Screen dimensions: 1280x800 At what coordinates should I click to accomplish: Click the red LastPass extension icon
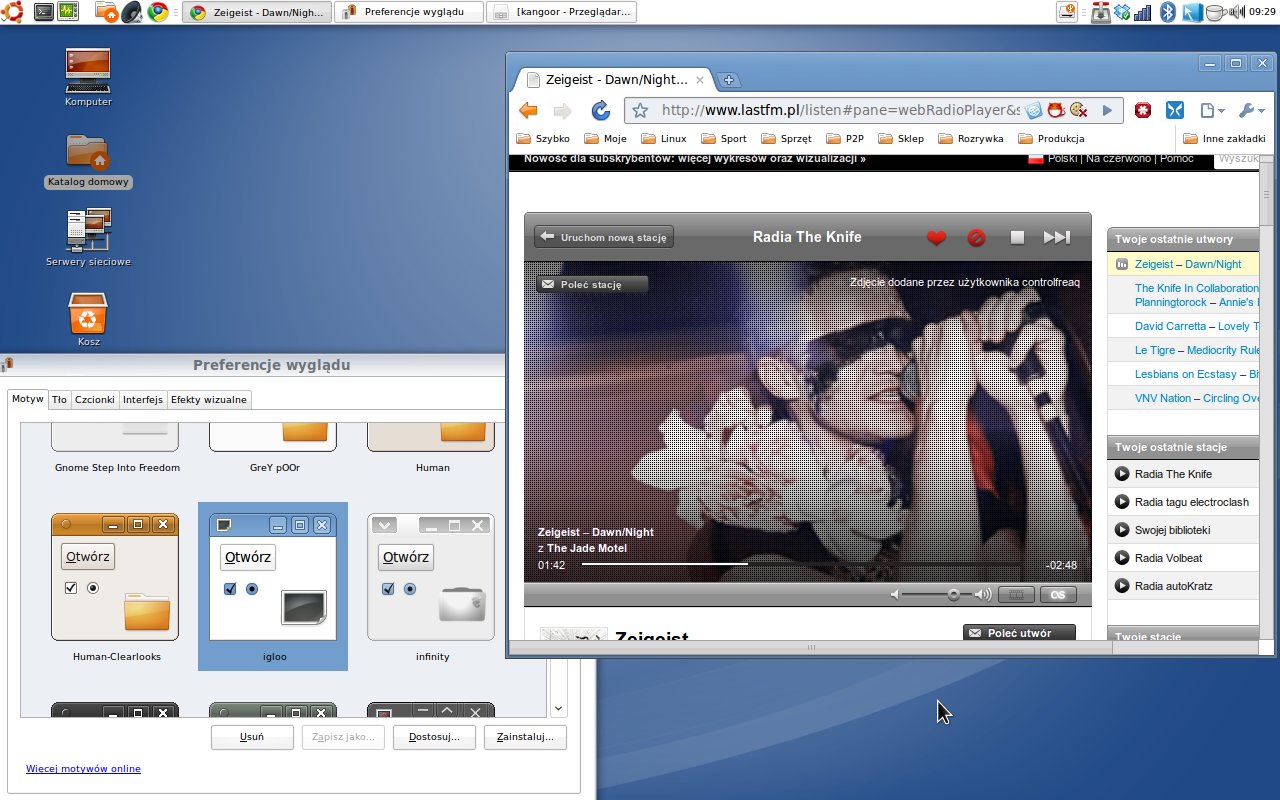(1143, 110)
